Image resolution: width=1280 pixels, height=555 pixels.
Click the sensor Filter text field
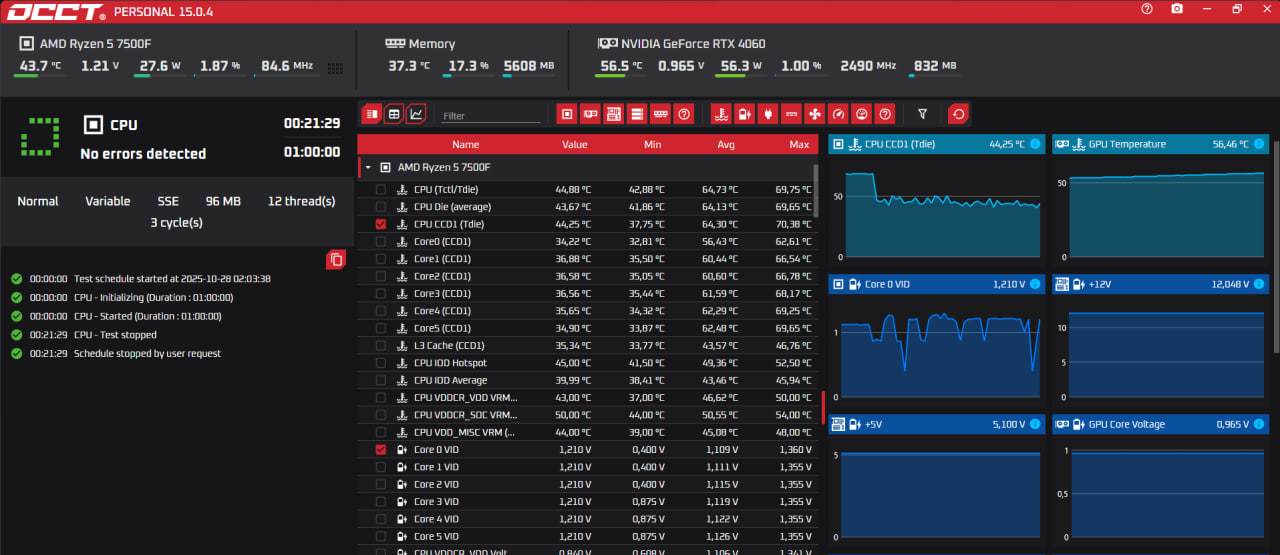(x=490, y=116)
